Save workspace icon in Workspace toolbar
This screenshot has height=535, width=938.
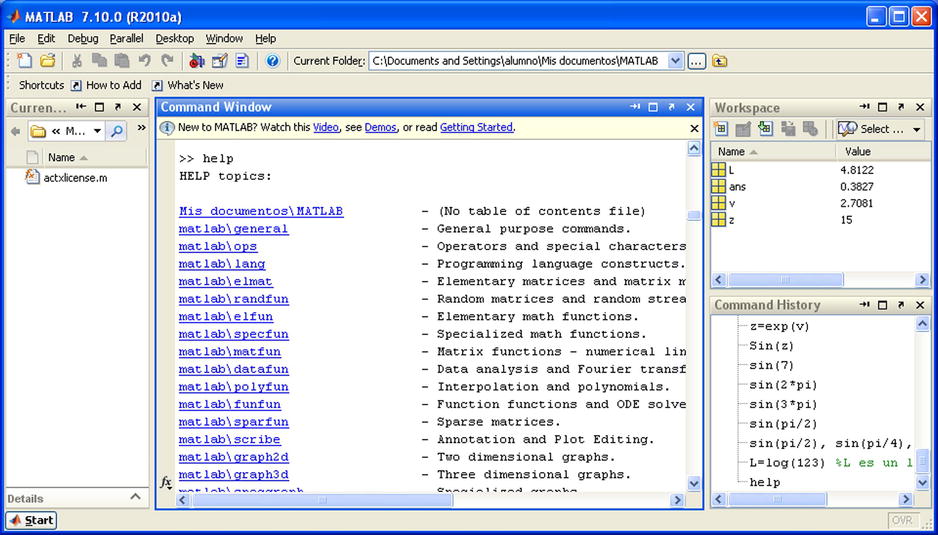788,128
